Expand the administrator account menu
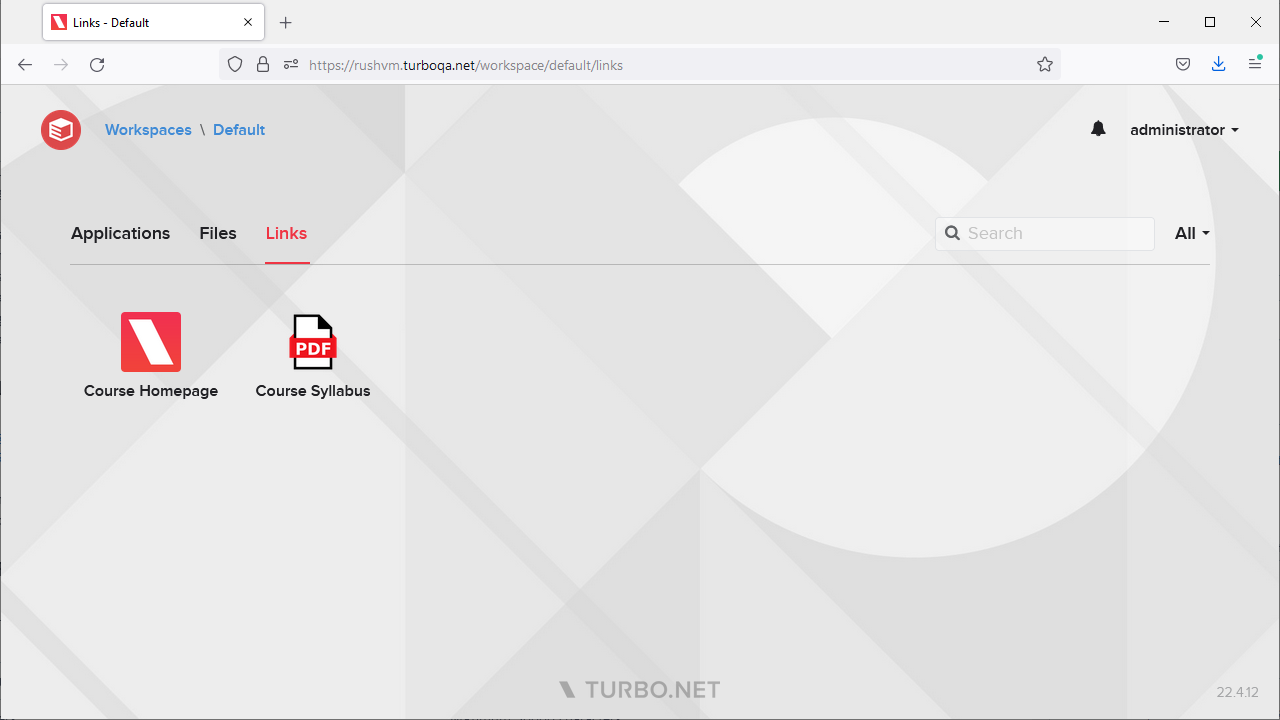 pos(1185,130)
